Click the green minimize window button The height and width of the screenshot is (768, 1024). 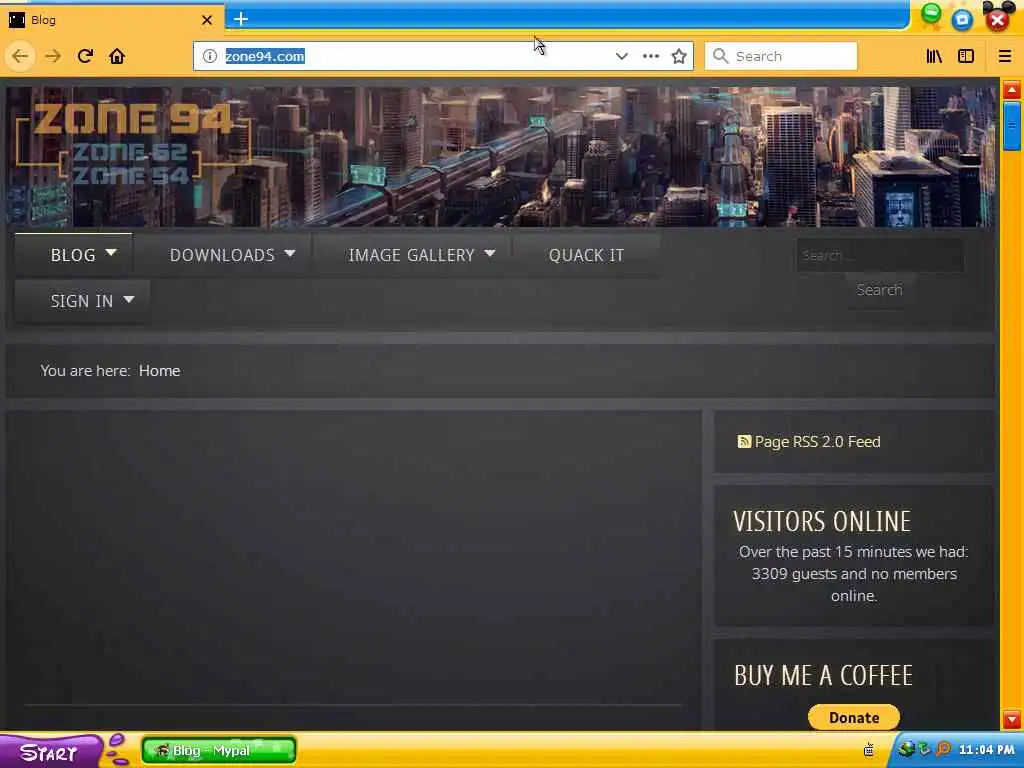pos(931,14)
